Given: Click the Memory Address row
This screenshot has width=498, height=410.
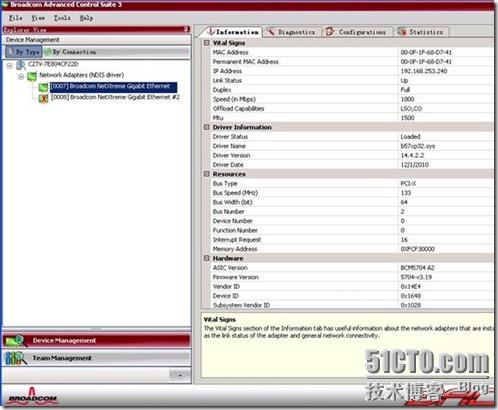Looking at the screenshot, I should click(x=353, y=249).
